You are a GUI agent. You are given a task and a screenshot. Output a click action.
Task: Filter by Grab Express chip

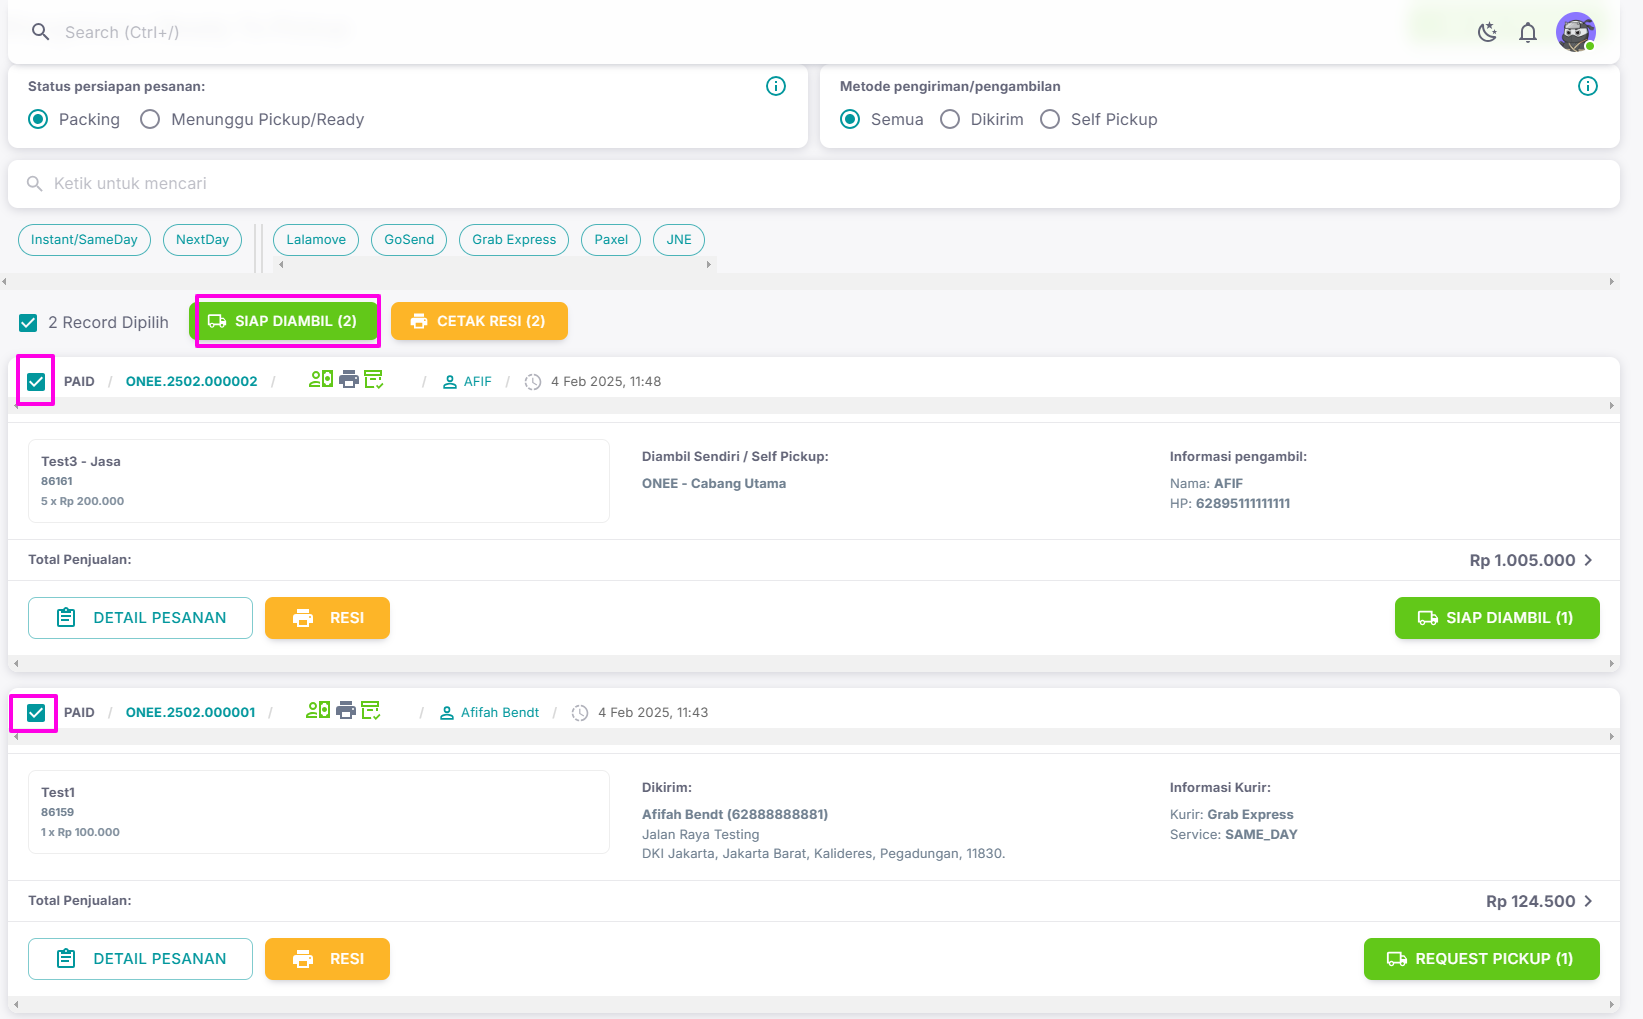[514, 239]
